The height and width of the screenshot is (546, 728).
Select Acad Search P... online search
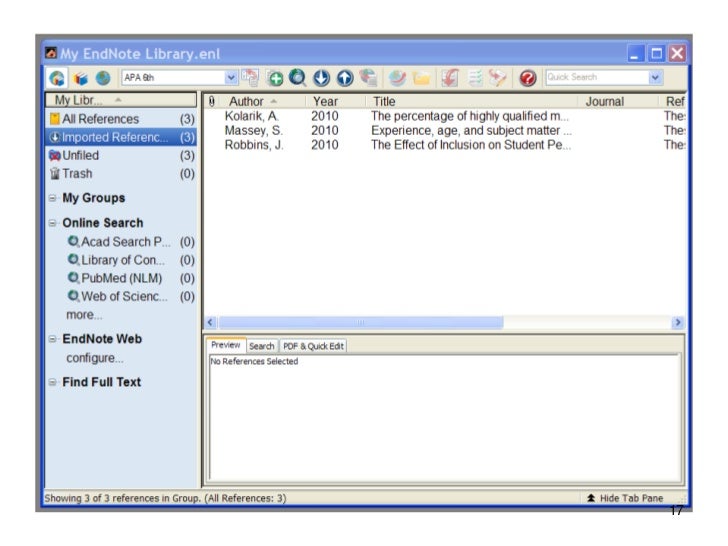click(131, 242)
